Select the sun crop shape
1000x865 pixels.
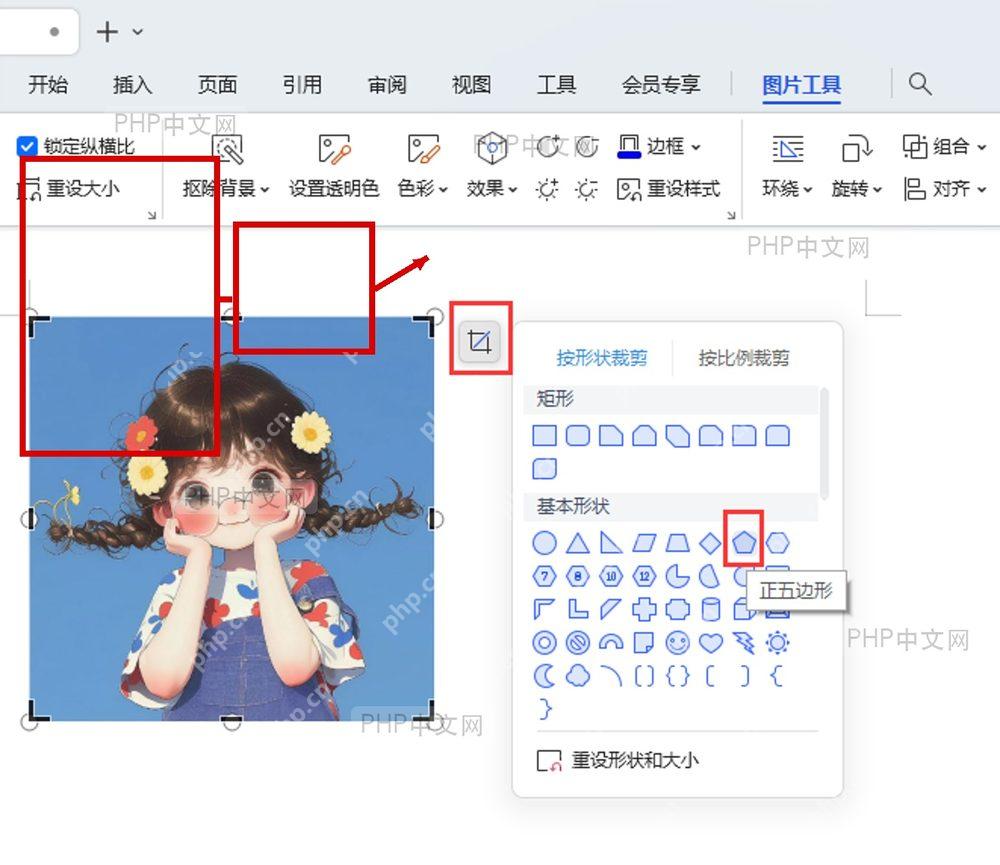pos(777,642)
